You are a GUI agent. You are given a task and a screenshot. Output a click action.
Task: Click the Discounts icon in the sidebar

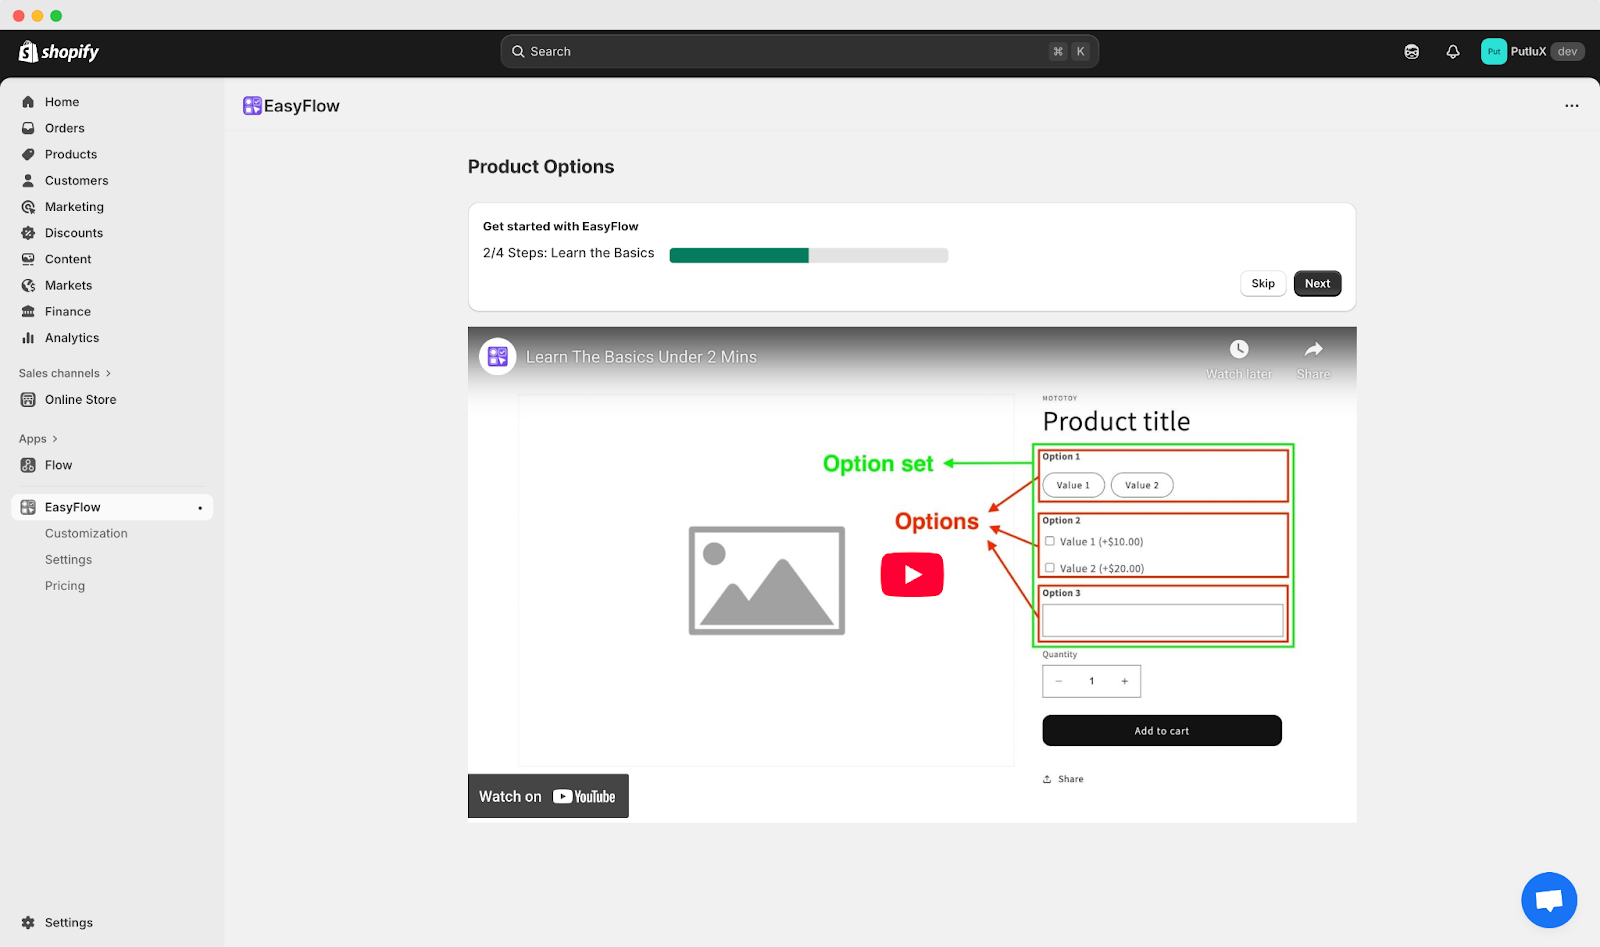pos(27,232)
